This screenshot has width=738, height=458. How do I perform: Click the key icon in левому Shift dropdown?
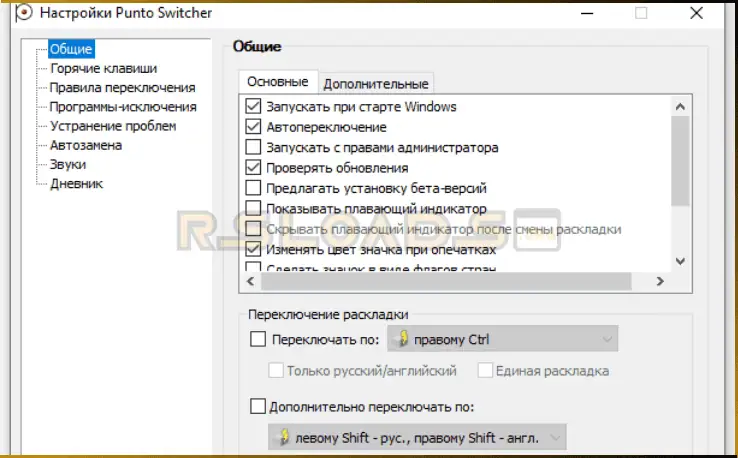(x=284, y=438)
